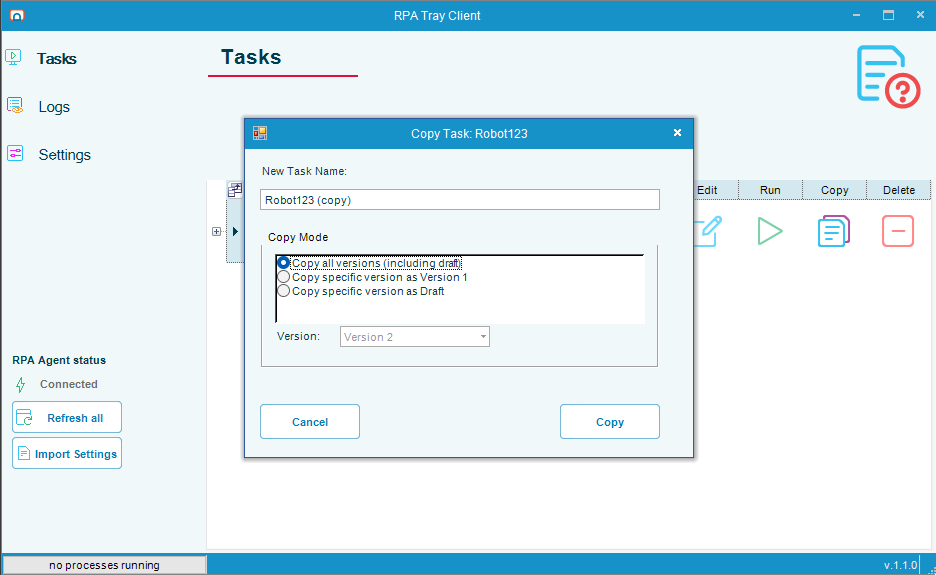
Task: Go to Logs in the sidebar menu
Action: [x=54, y=107]
